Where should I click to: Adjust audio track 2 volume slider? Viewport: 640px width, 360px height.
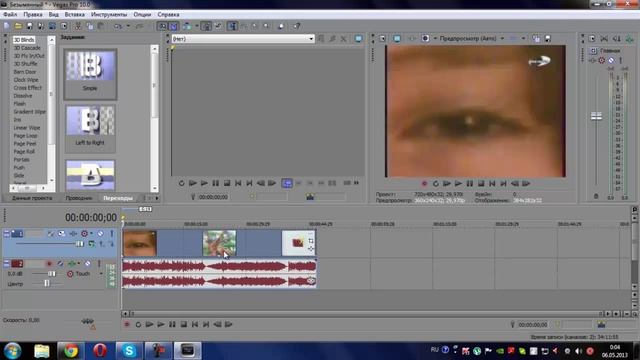click(51, 274)
